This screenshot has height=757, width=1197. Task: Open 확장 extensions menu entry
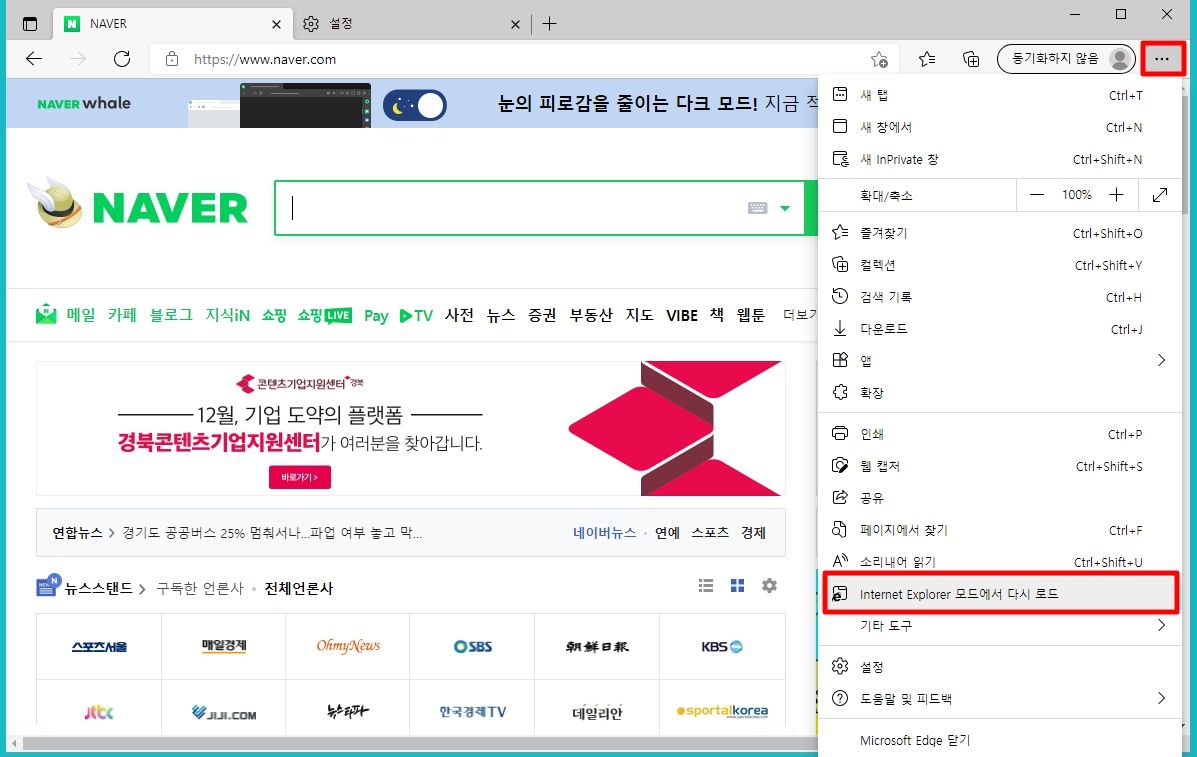1000,393
